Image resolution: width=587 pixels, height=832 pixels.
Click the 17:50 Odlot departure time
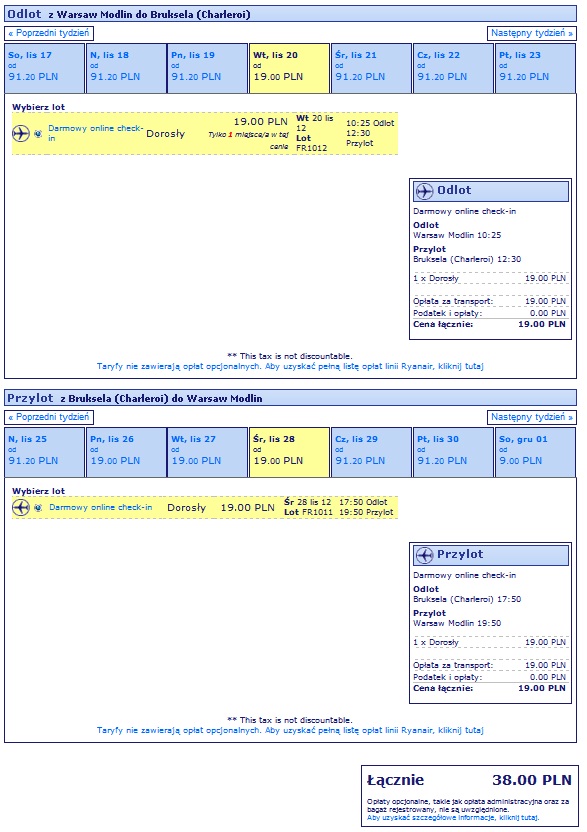pyautogui.click(x=364, y=502)
